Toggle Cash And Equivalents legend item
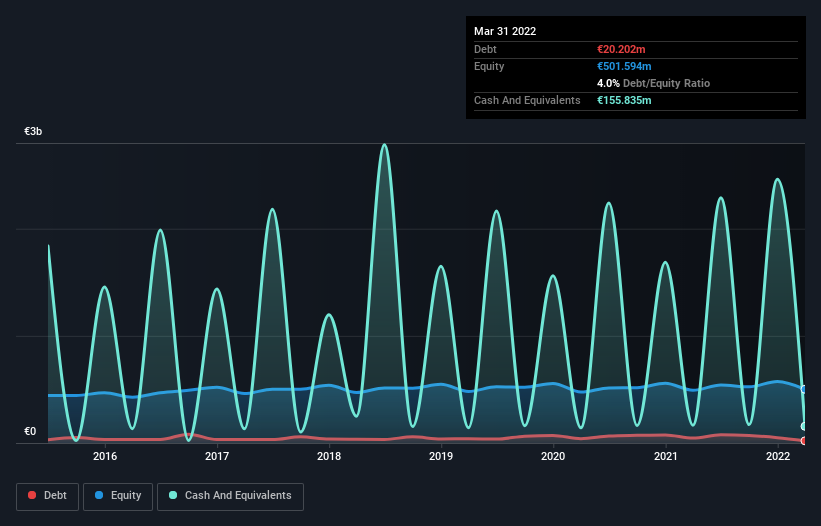 (x=230, y=496)
